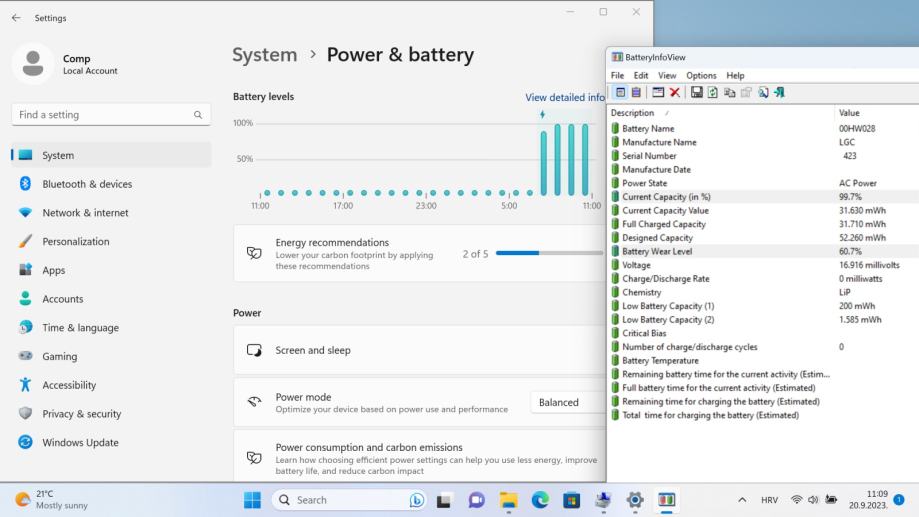Open the Apps settings category
Image resolution: width=919 pixels, height=517 pixels.
click(111, 270)
